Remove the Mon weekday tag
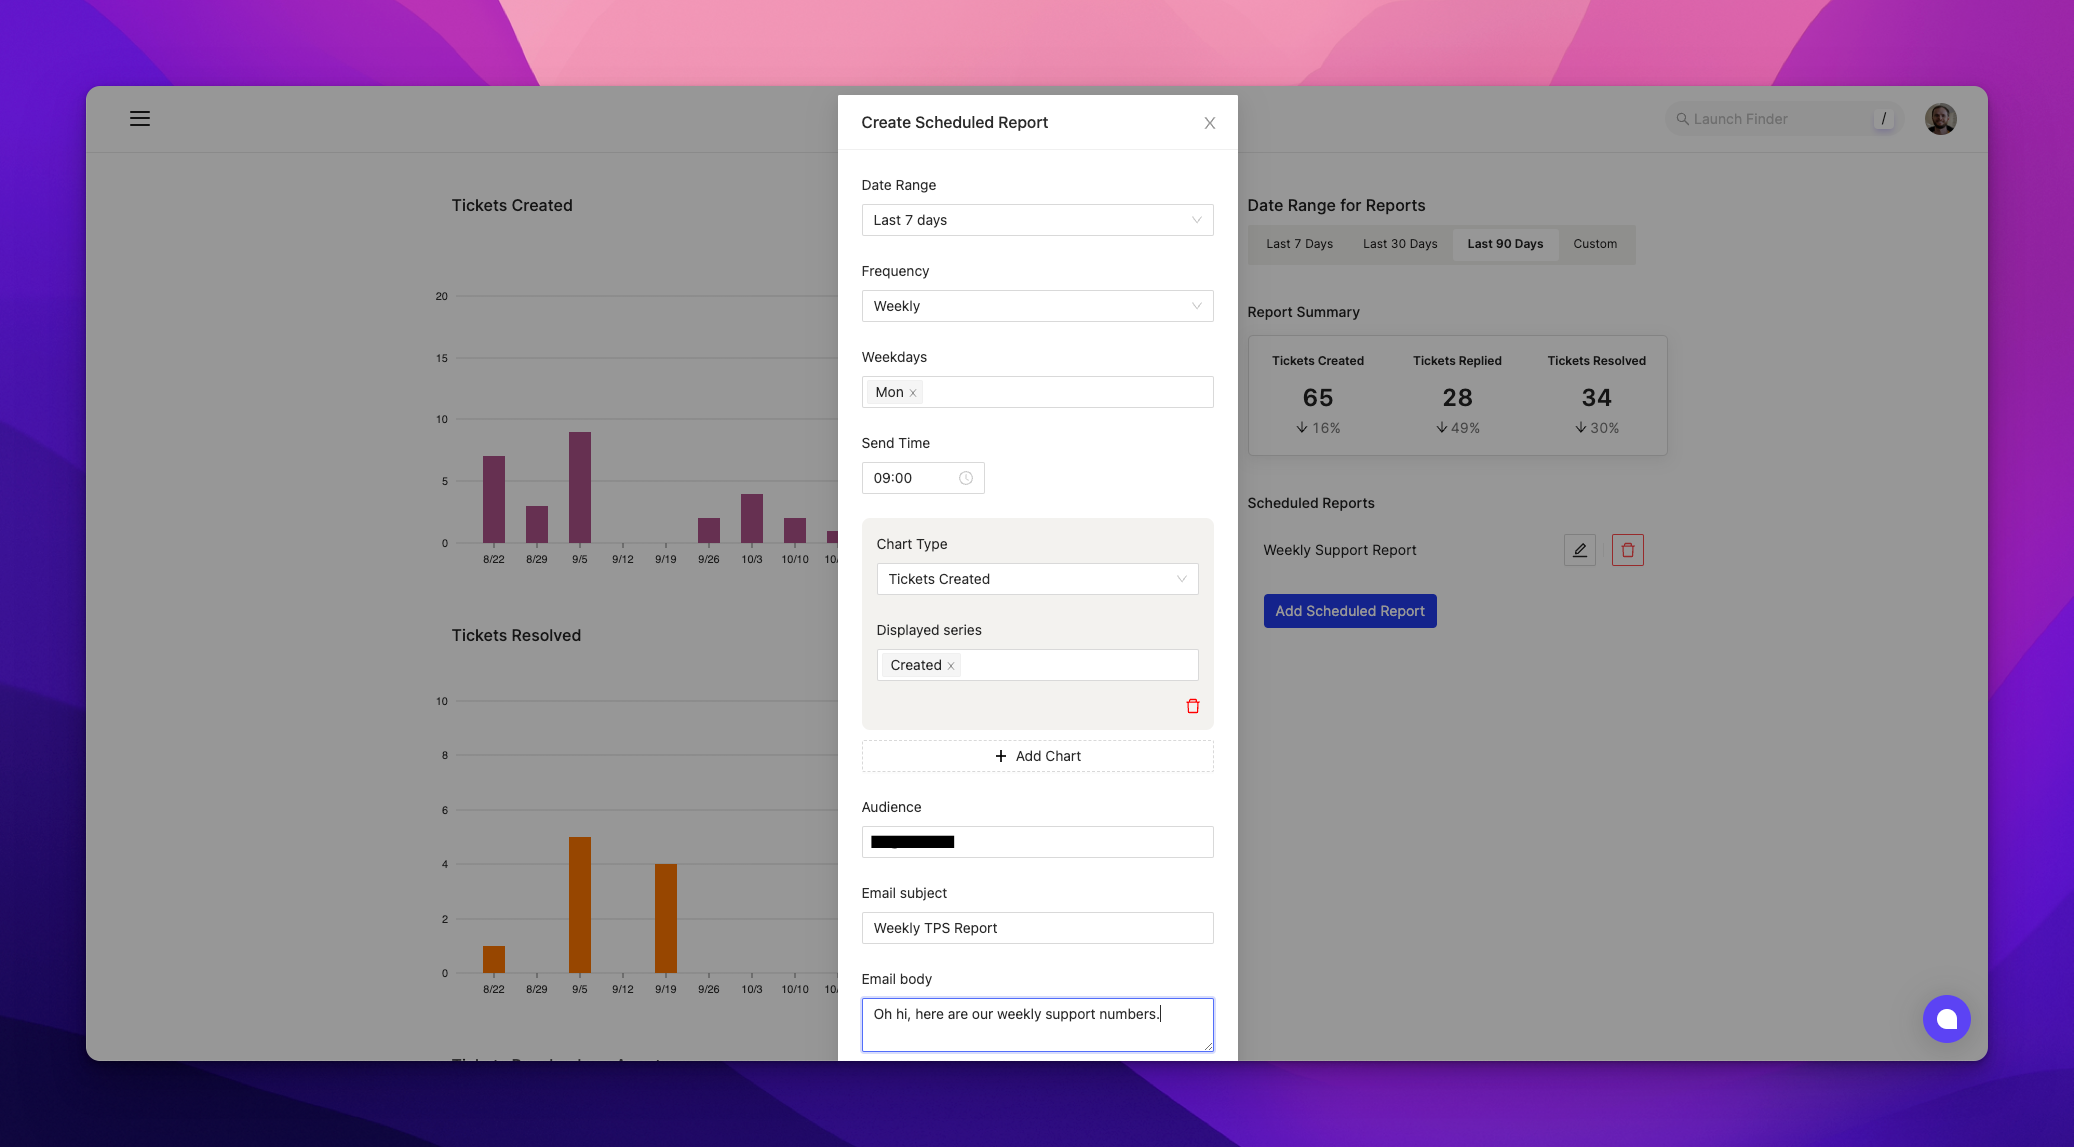 coord(913,393)
